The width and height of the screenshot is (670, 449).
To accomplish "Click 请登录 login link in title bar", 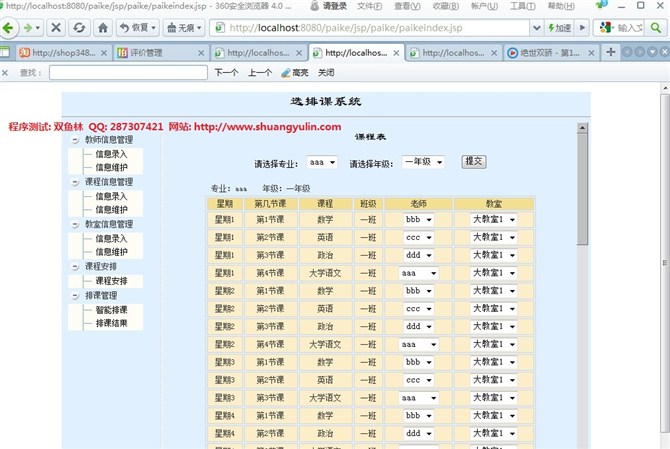I will pos(334,6).
